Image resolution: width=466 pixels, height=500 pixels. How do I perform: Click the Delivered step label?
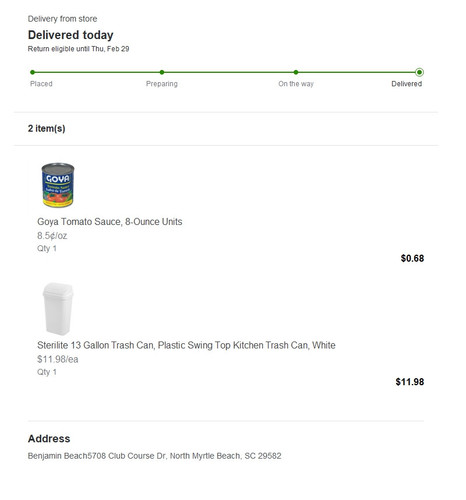pyautogui.click(x=407, y=84)
